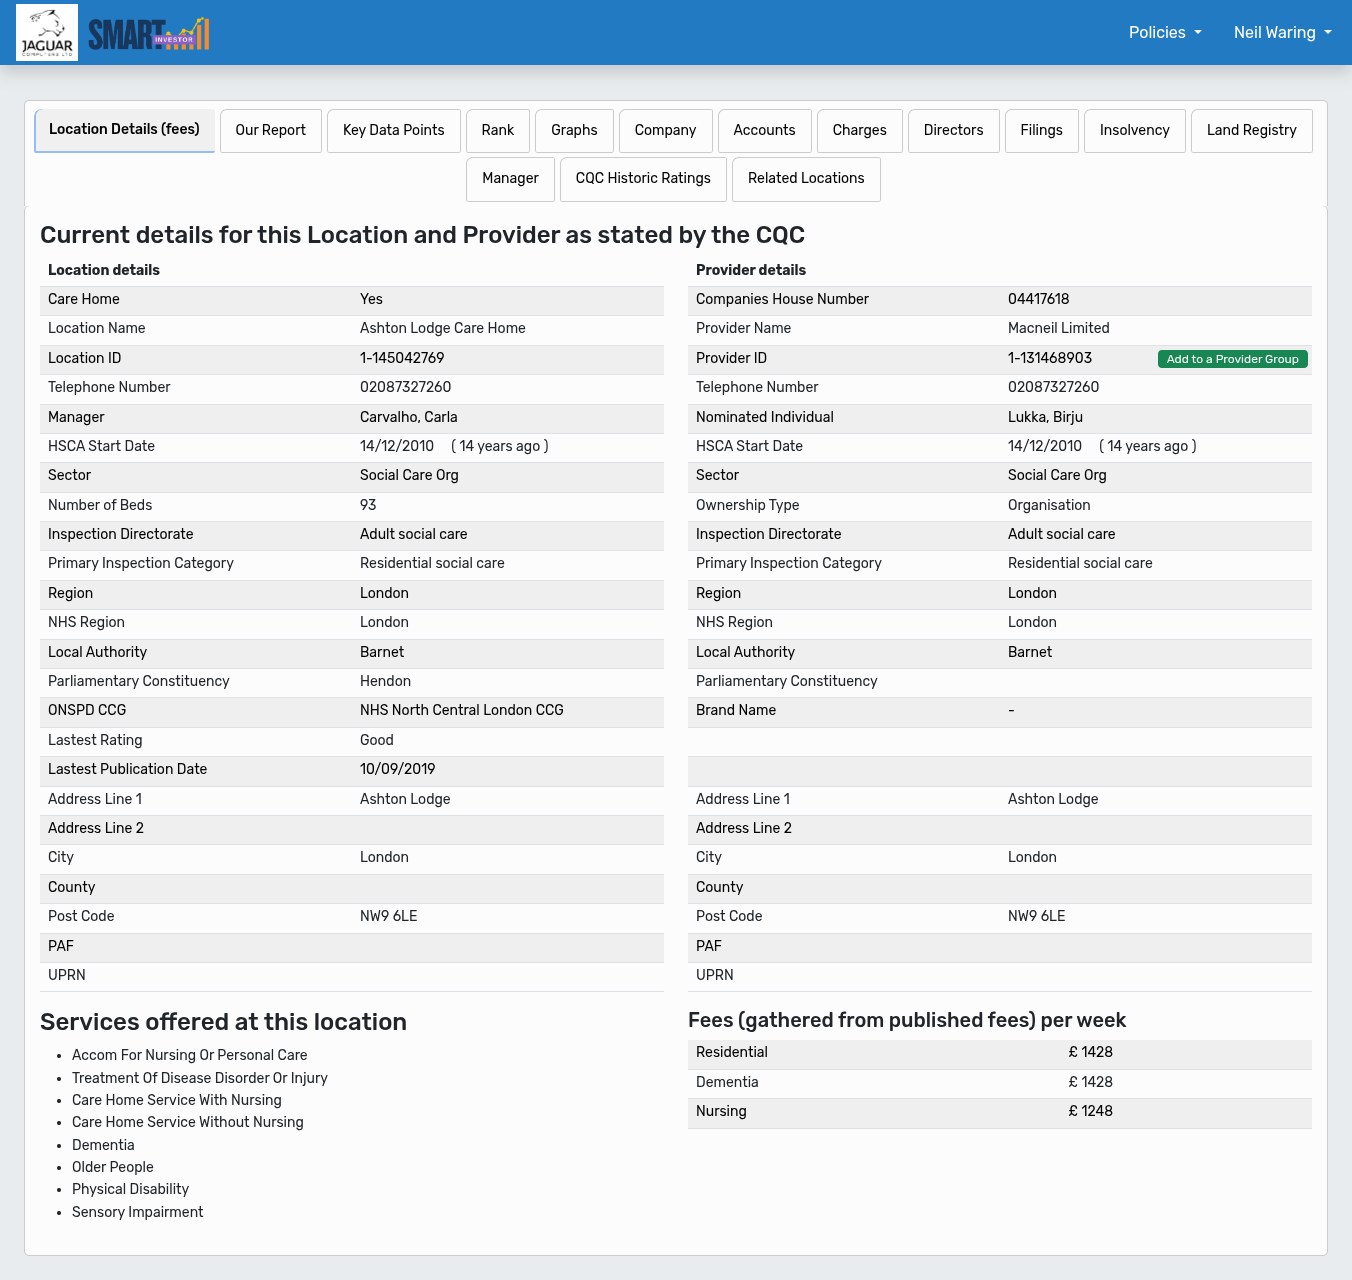Select the Location Details (fees) tab

pyautogui.click(x=124, y=130)
